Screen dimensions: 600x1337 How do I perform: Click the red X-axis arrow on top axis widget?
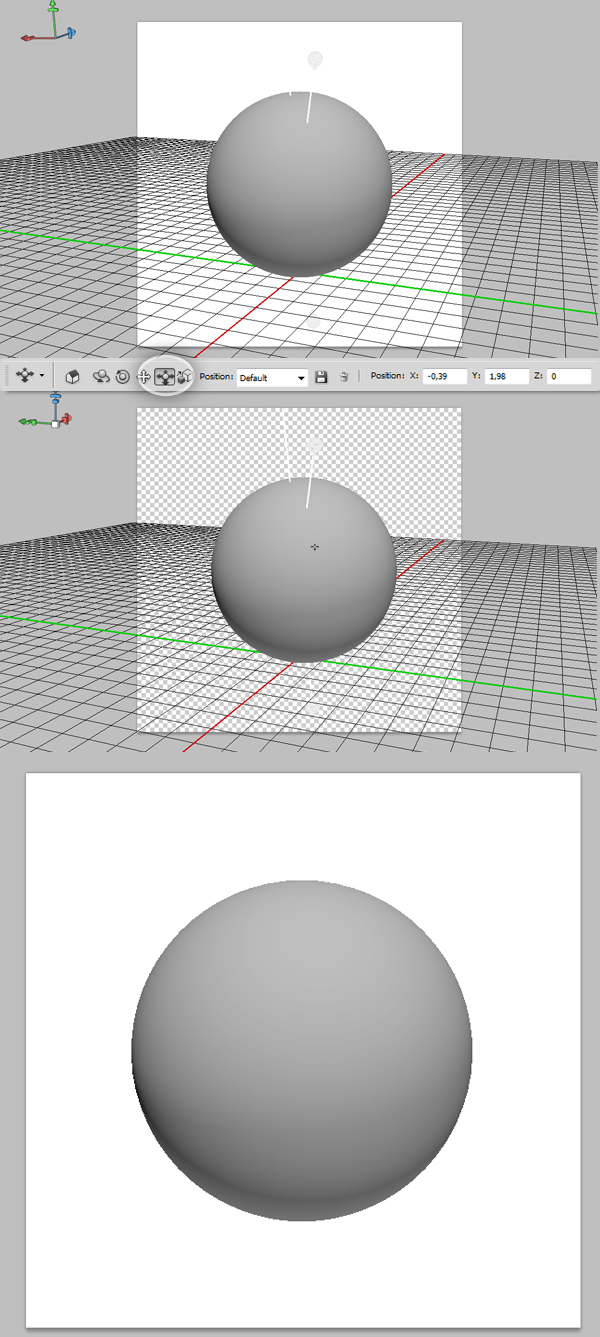28,37
